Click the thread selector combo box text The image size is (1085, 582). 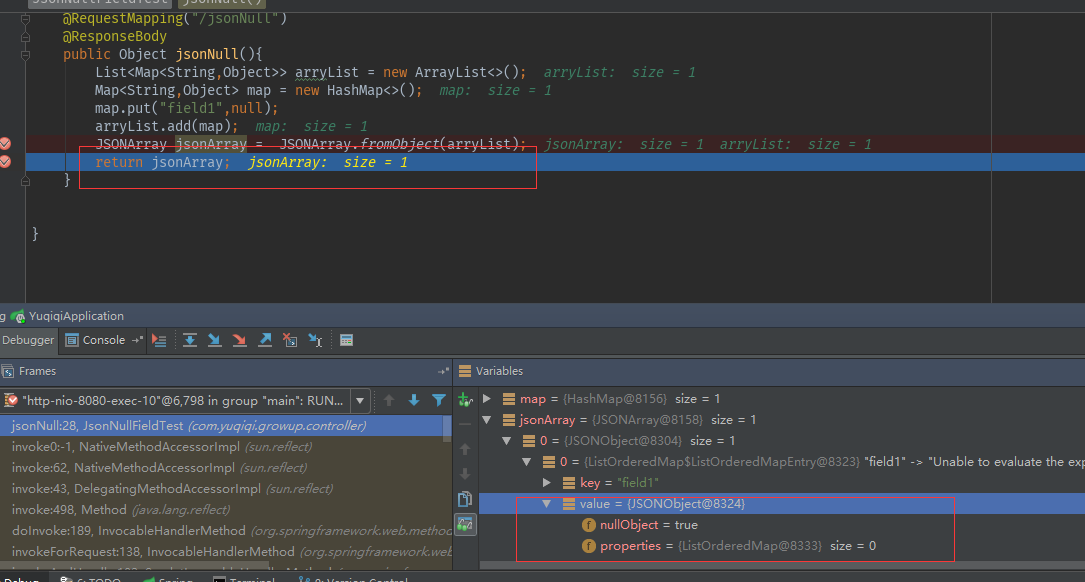(x=183, y=401)
